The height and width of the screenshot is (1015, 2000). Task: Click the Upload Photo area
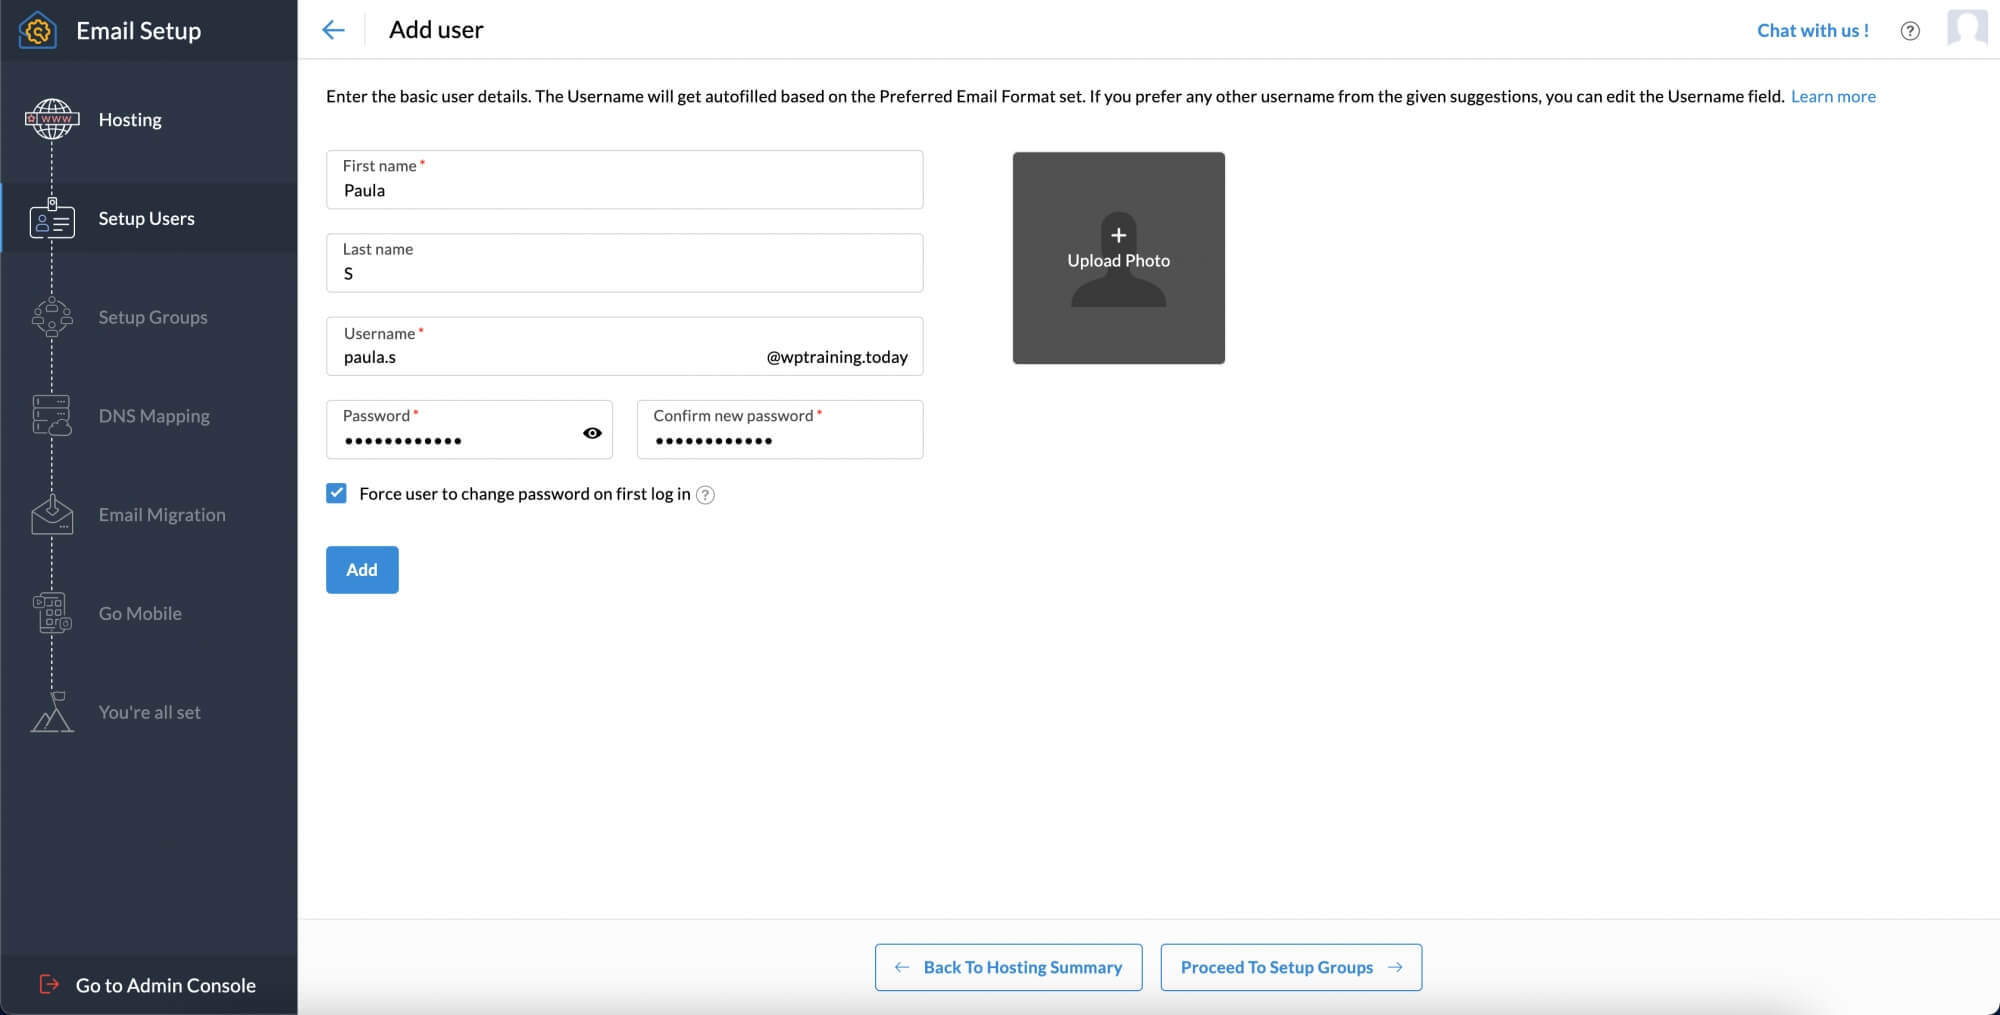tap(1118, 258)
